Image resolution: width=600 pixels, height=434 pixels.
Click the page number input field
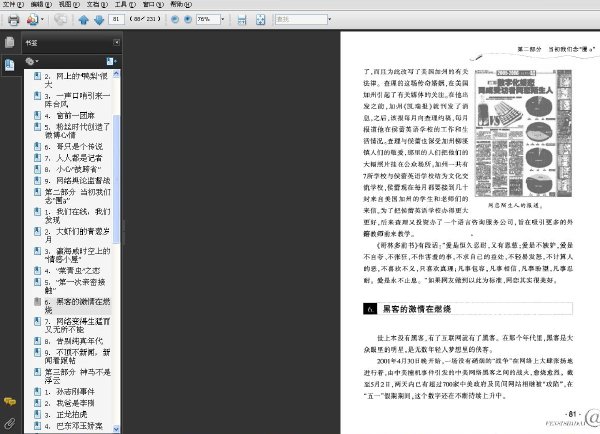[x=116, y=19]
